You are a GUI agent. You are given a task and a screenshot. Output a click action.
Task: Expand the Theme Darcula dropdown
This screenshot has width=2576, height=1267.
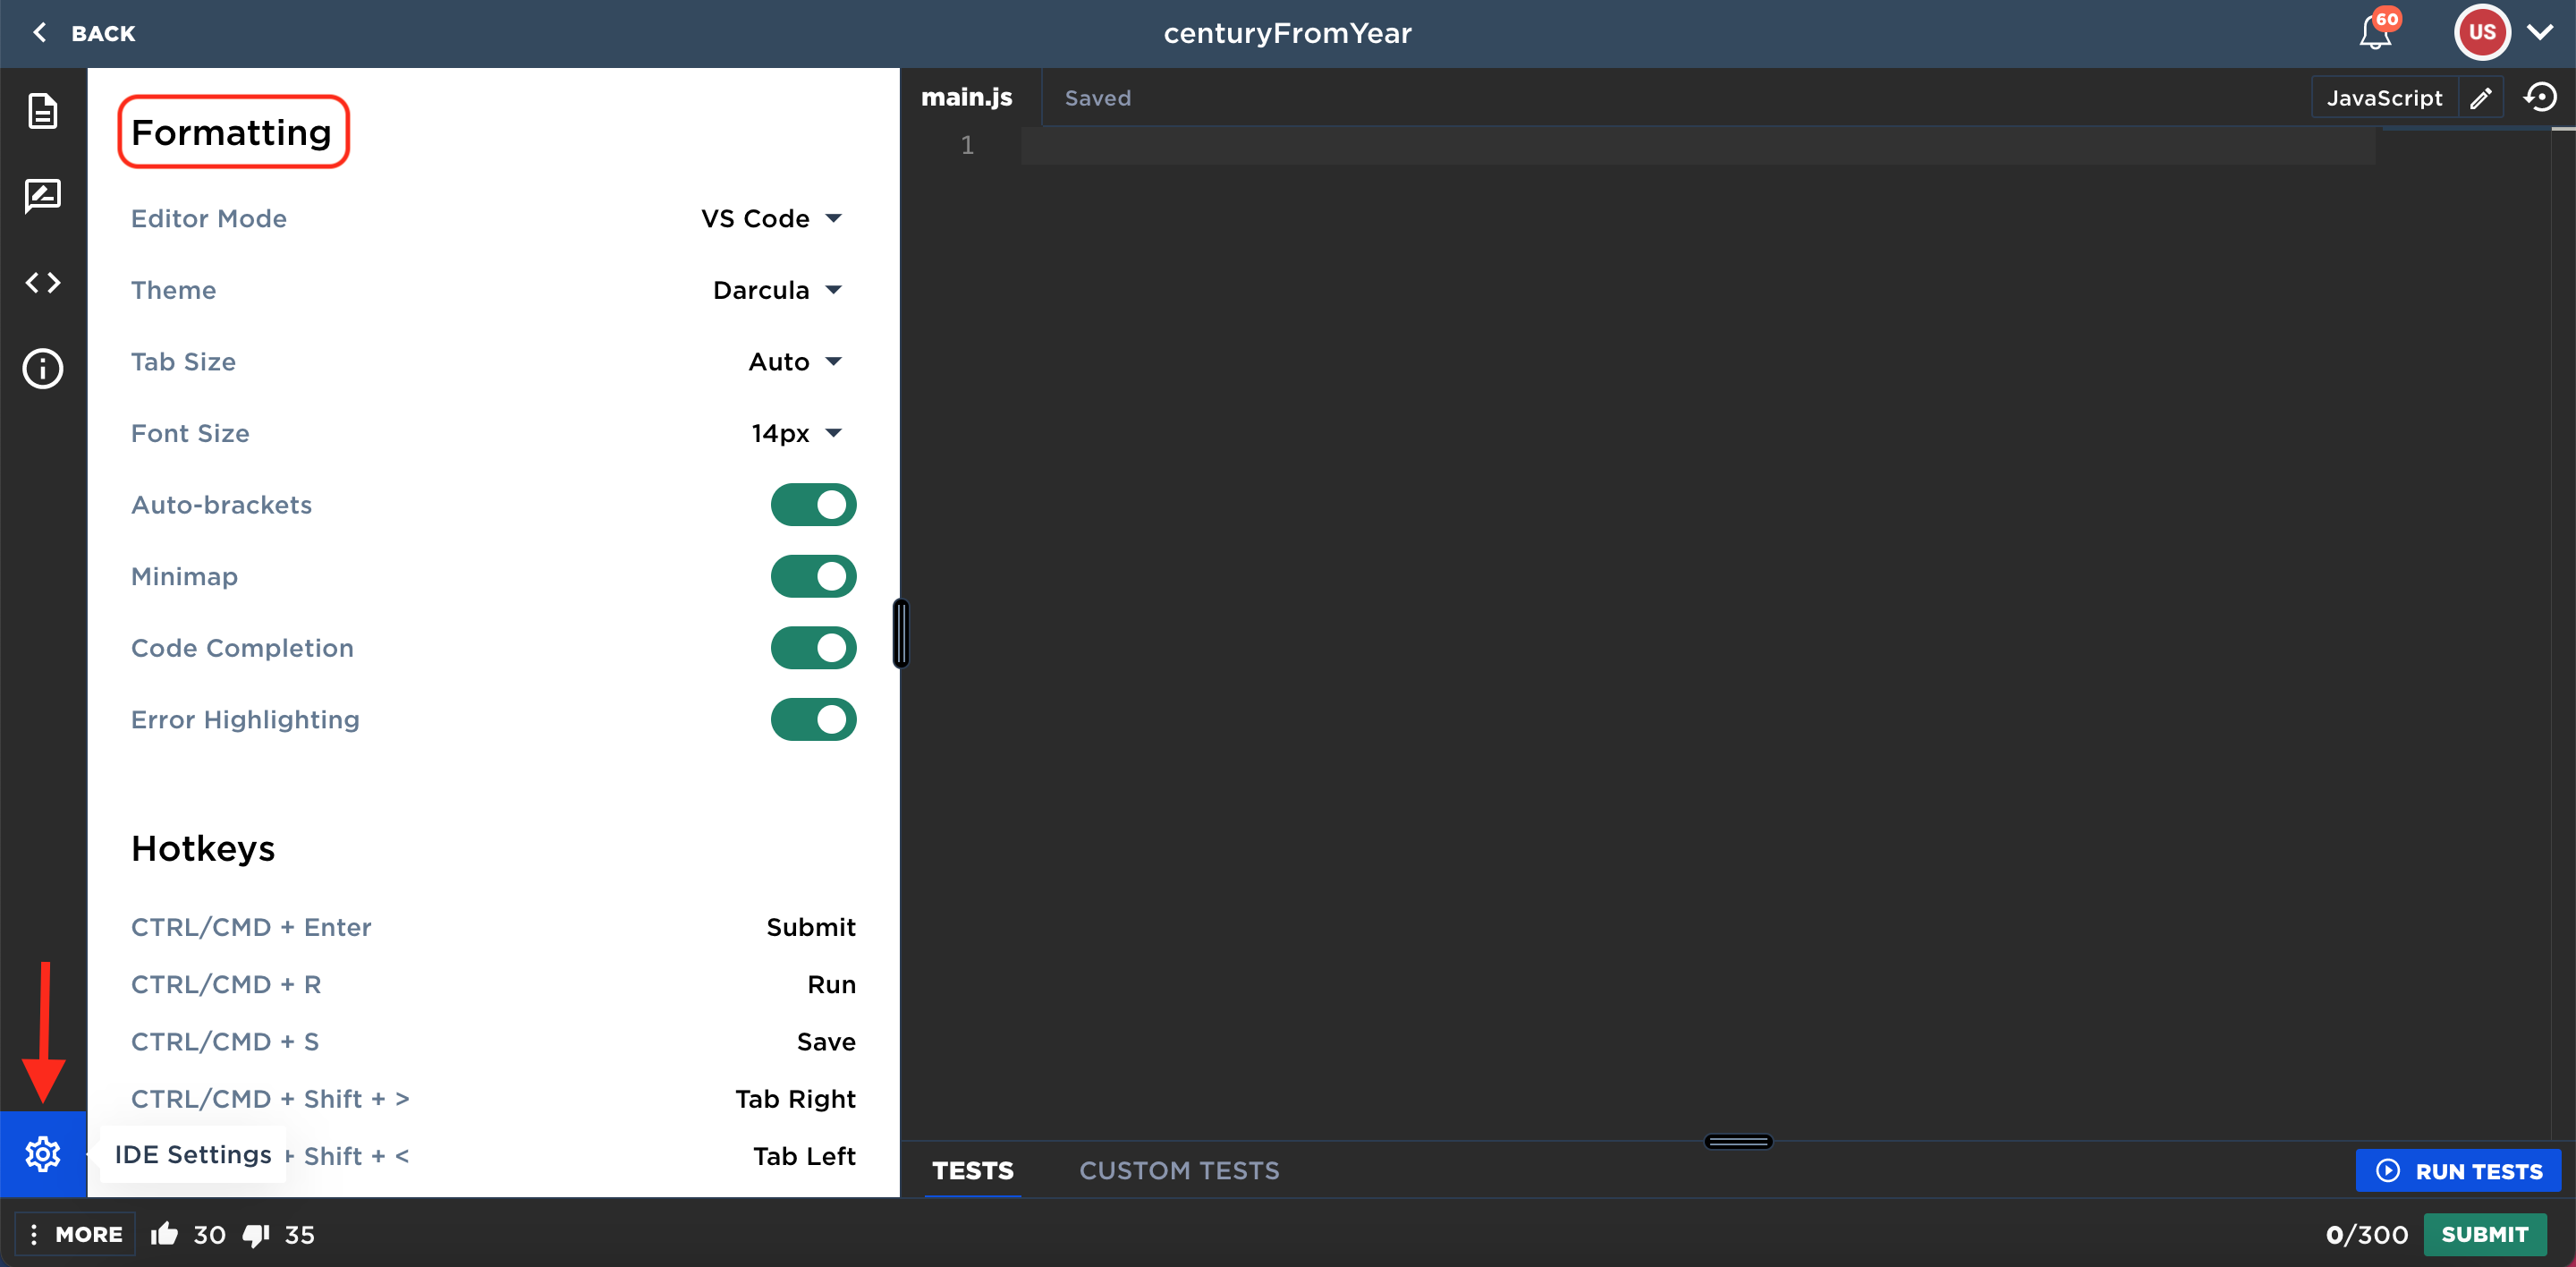pyautogui.click(x=777, y=290)
